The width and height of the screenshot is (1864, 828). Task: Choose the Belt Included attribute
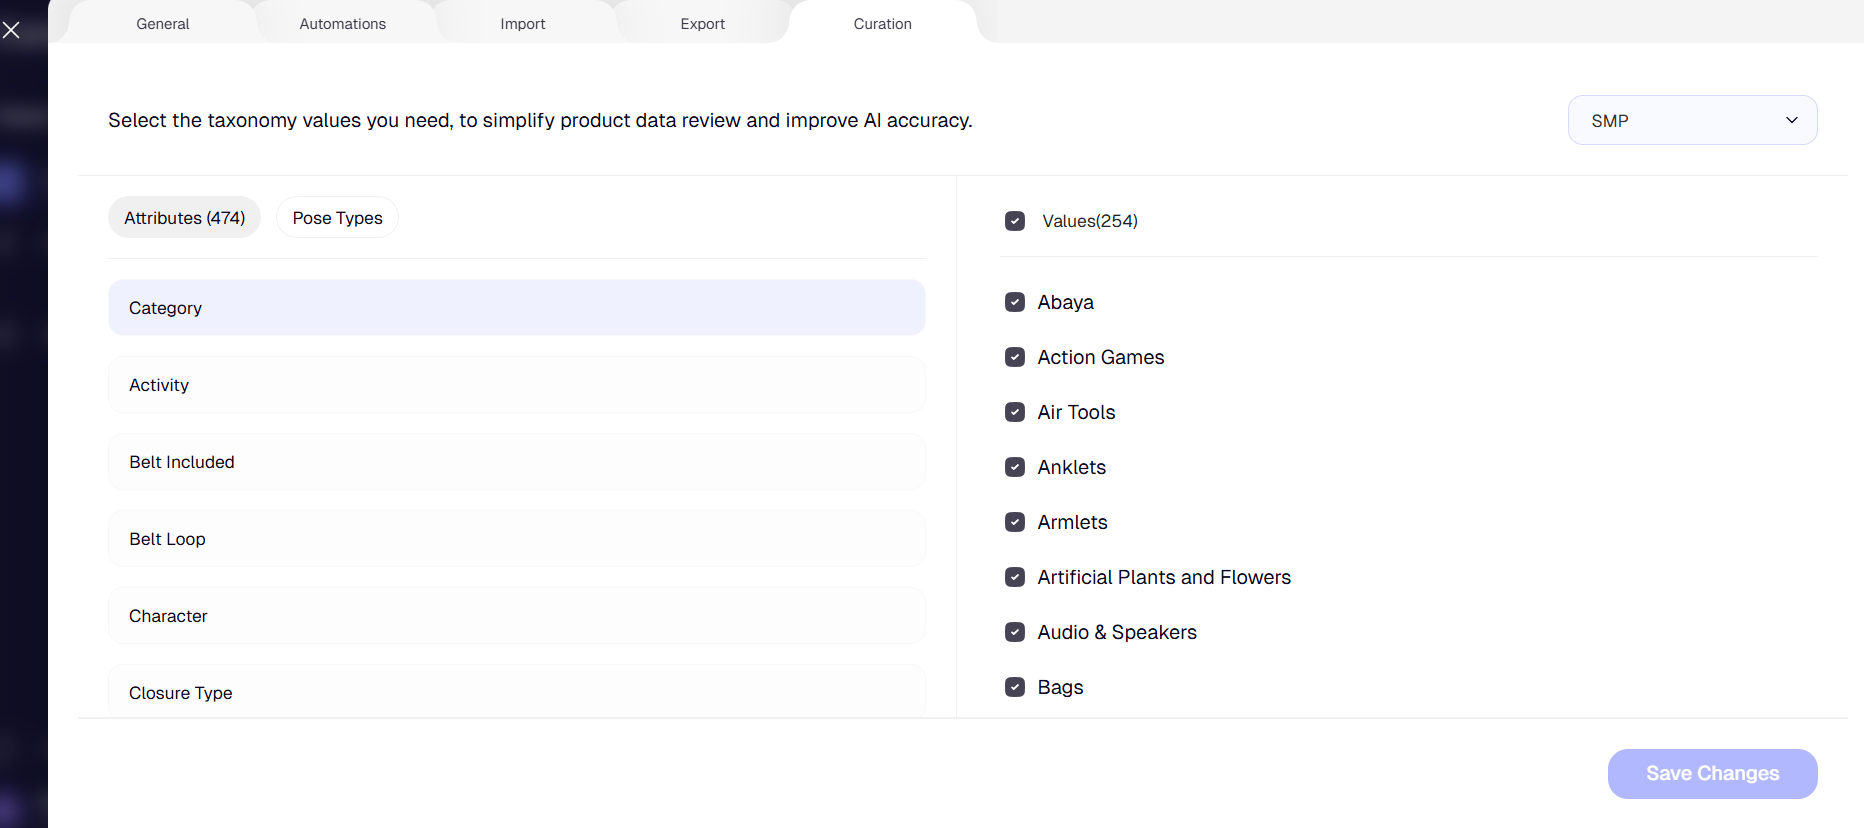(x=516, y=462)
